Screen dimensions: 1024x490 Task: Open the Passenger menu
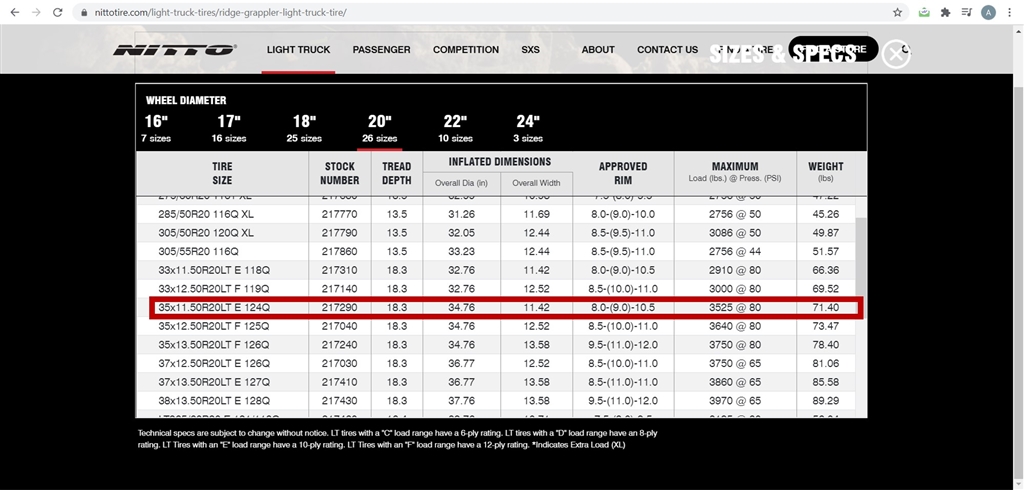coord(381,50)
